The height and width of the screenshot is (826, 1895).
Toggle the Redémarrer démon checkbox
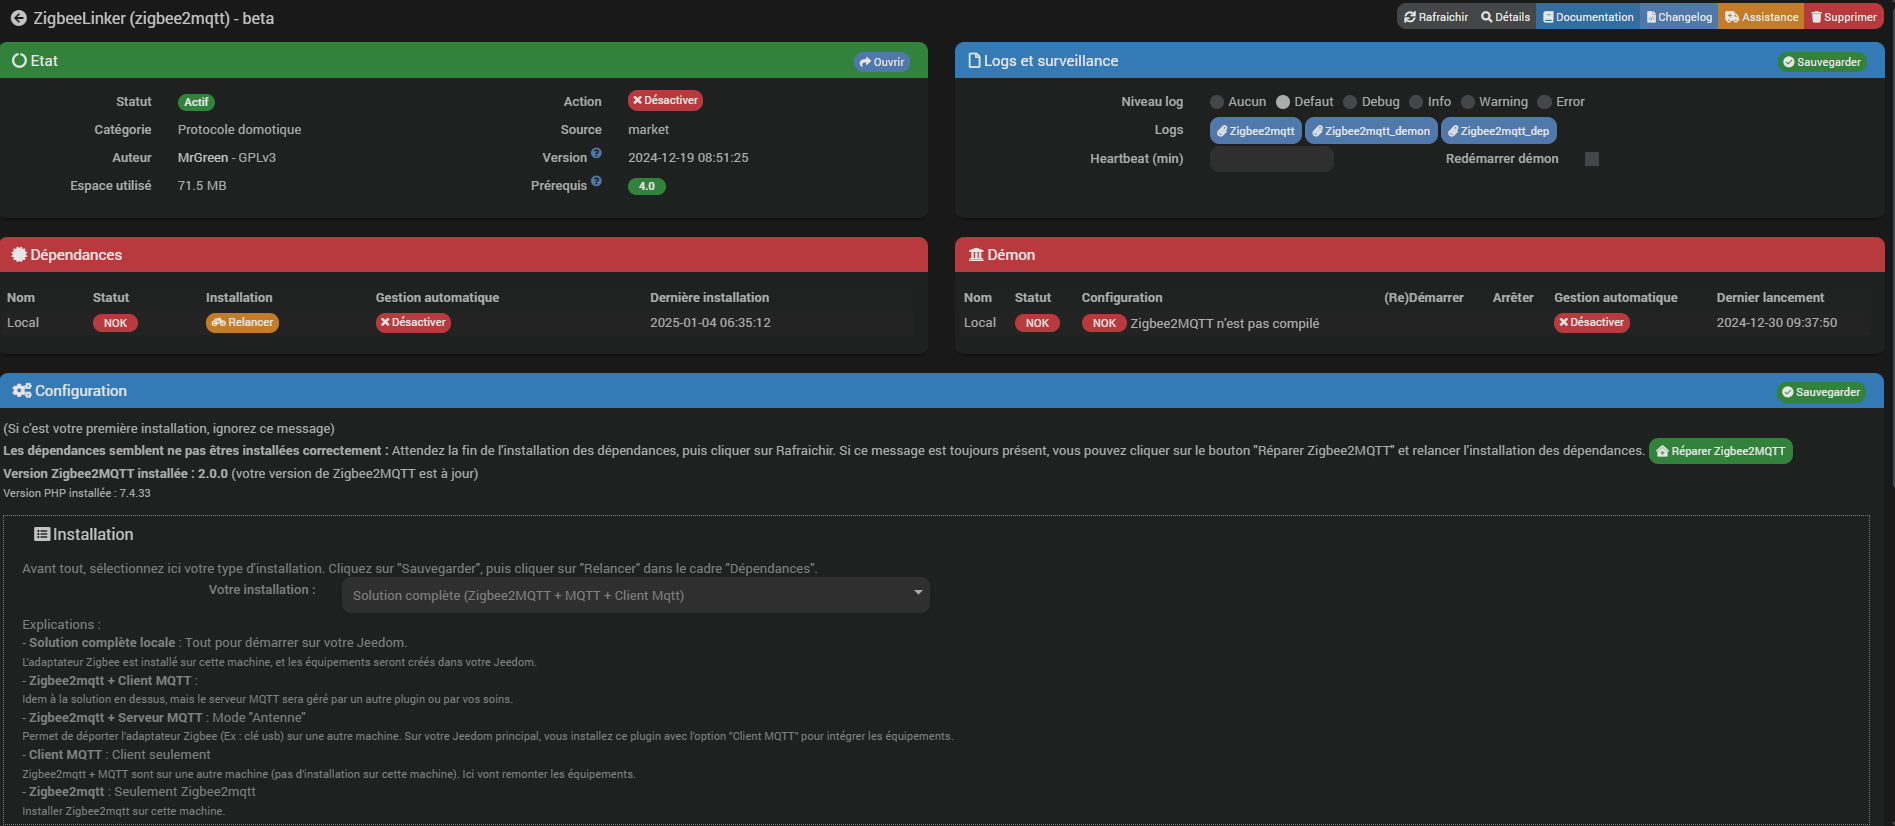(x=1592, y=159)
